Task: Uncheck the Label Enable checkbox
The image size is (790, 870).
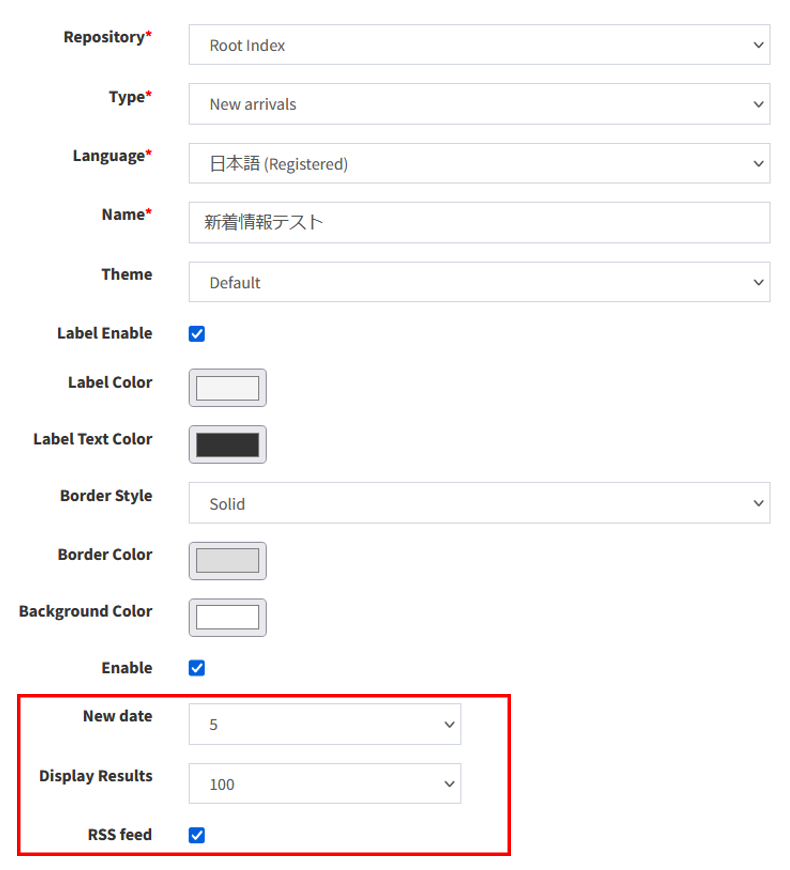Action: [x=197, y=334]
